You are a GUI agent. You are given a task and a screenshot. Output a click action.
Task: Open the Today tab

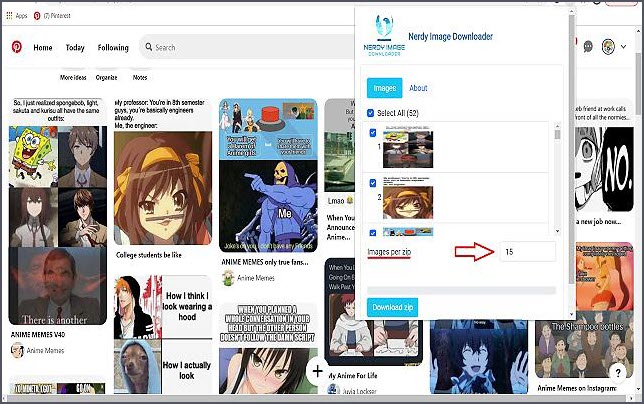click(x=75, y=48)
